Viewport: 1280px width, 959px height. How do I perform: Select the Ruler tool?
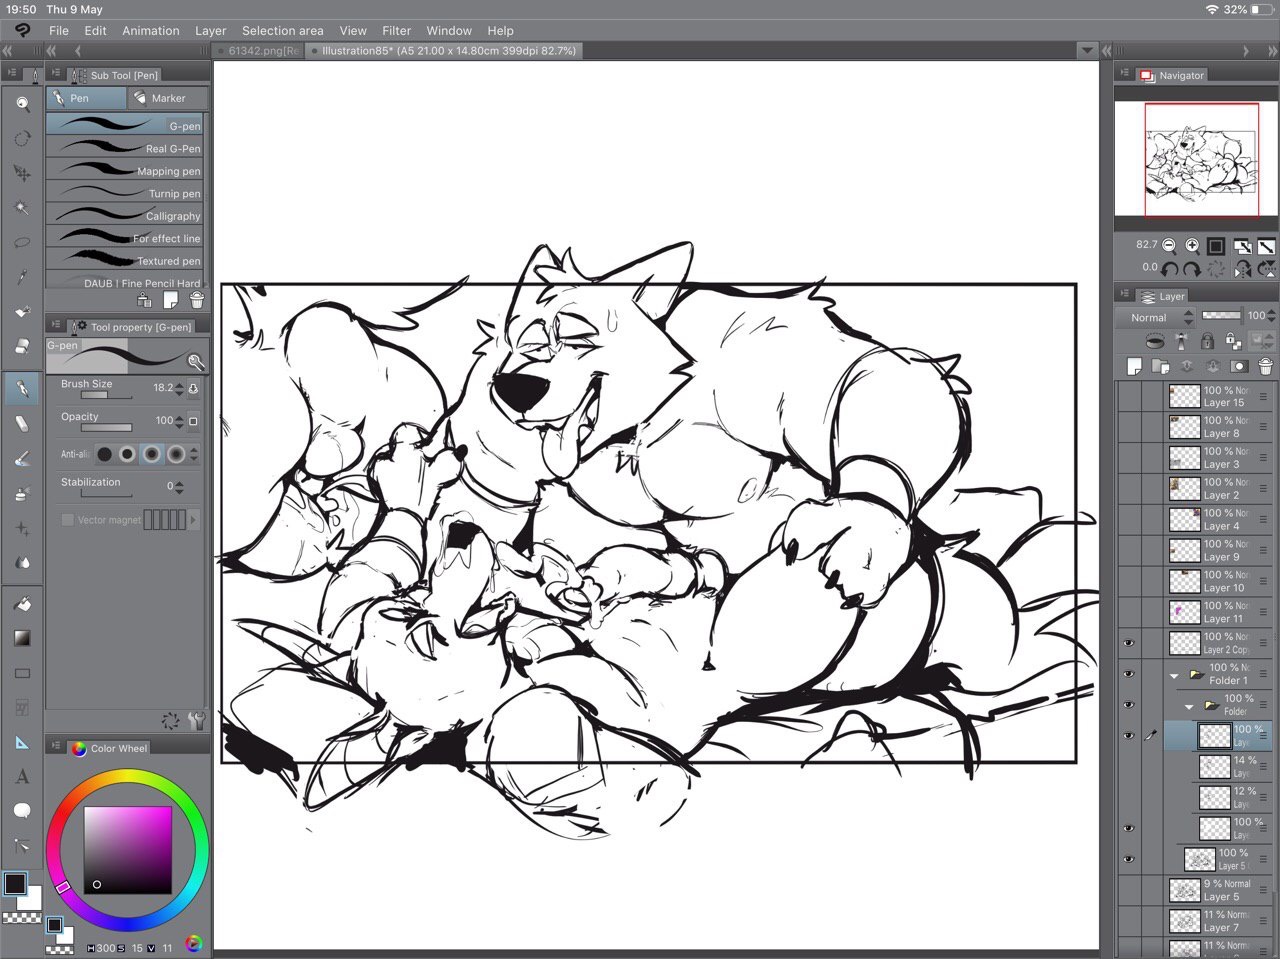coord(22,742)
